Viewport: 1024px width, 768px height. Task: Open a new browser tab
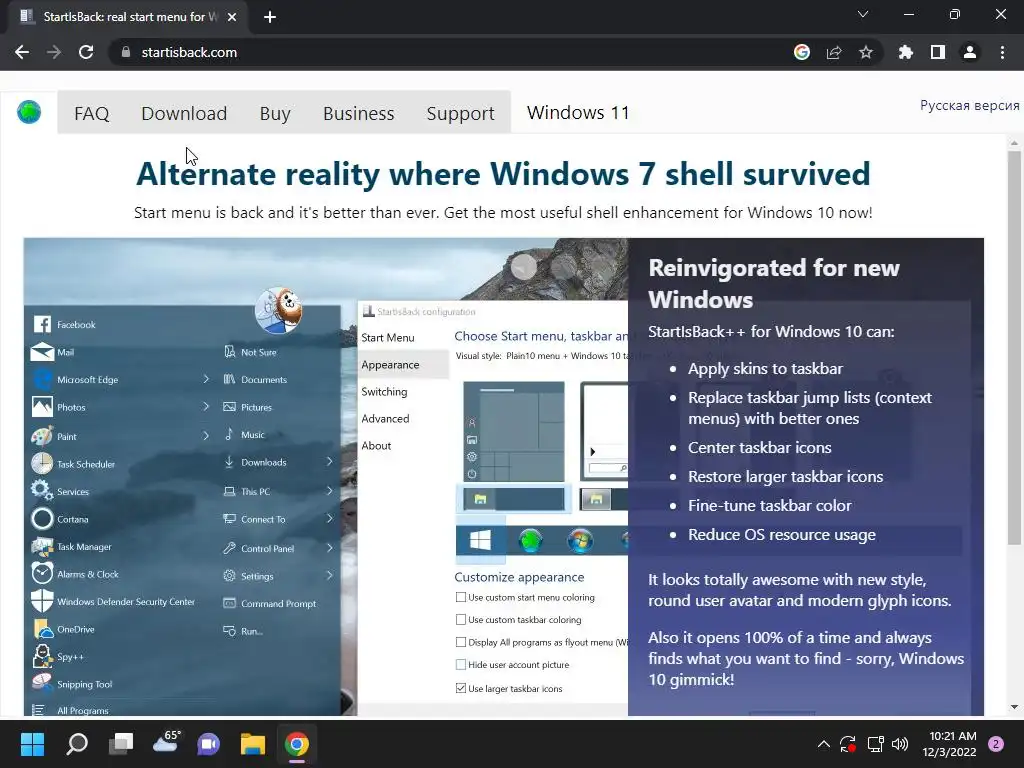pos(270,17)
